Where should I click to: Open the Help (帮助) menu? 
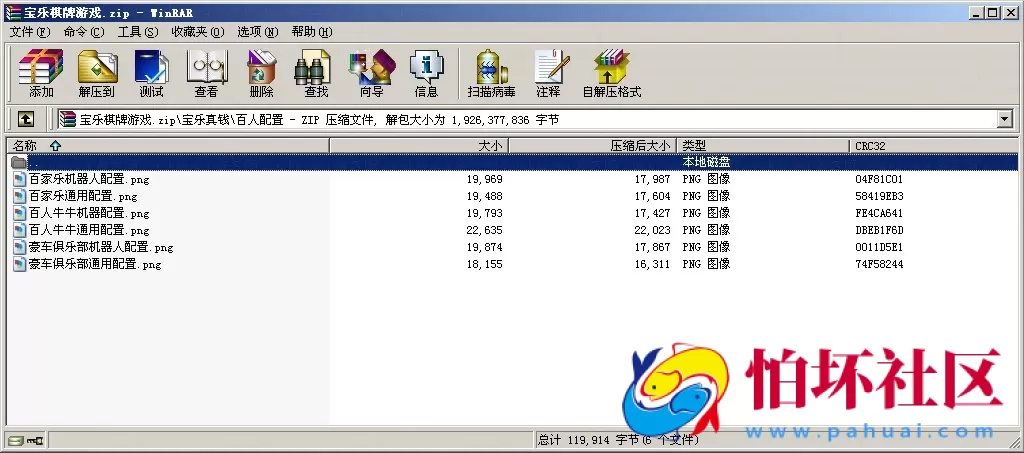pyautogui.click(x=312, y=32)
